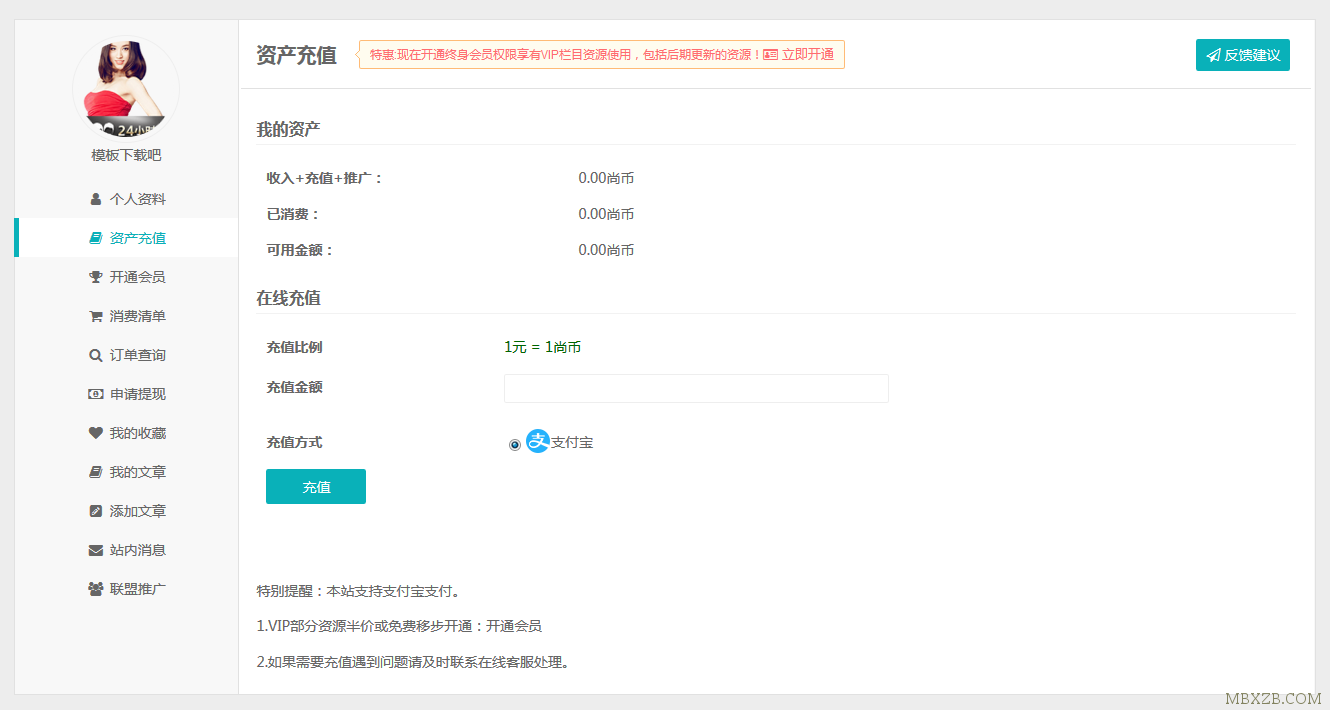Select the 支付宝 payment radio button
Screen dimensions: 1330x710
click(x=513, y=443)
